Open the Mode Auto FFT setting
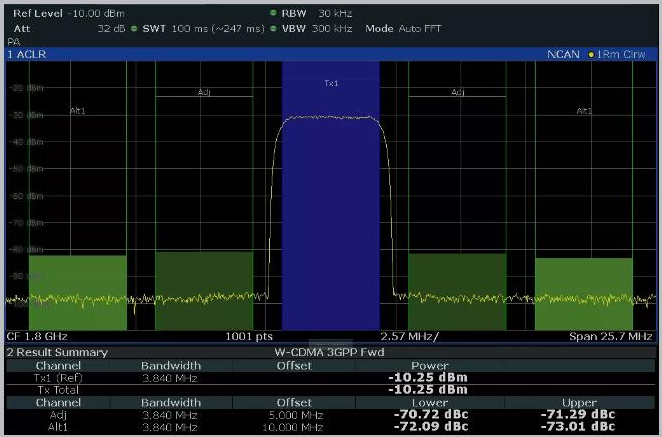 (x=405, y=27)
